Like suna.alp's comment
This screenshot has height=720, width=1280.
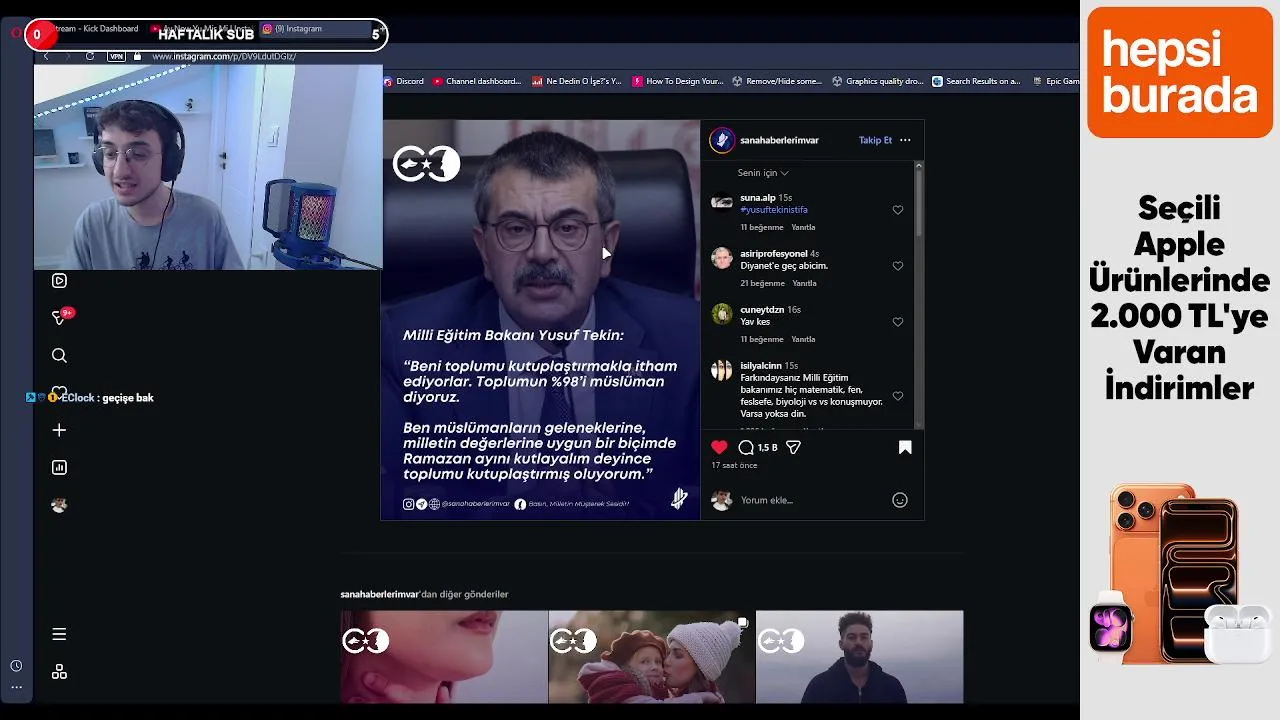(898, 210)
